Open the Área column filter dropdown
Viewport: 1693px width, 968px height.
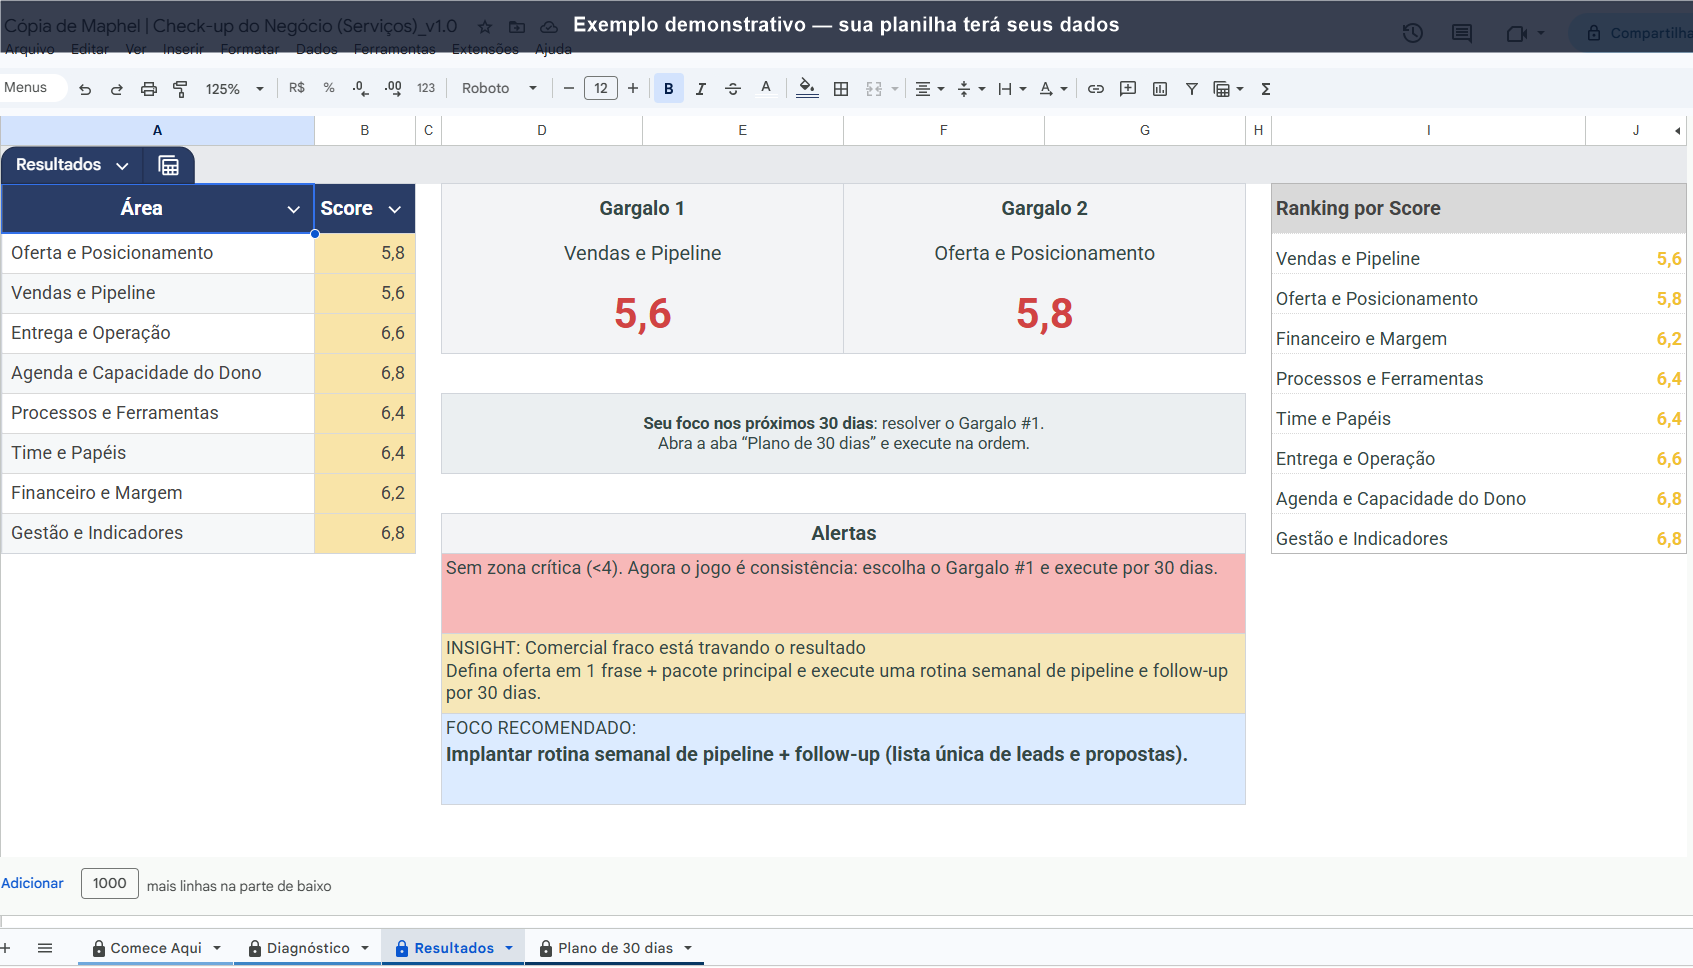tap(294, 209)
